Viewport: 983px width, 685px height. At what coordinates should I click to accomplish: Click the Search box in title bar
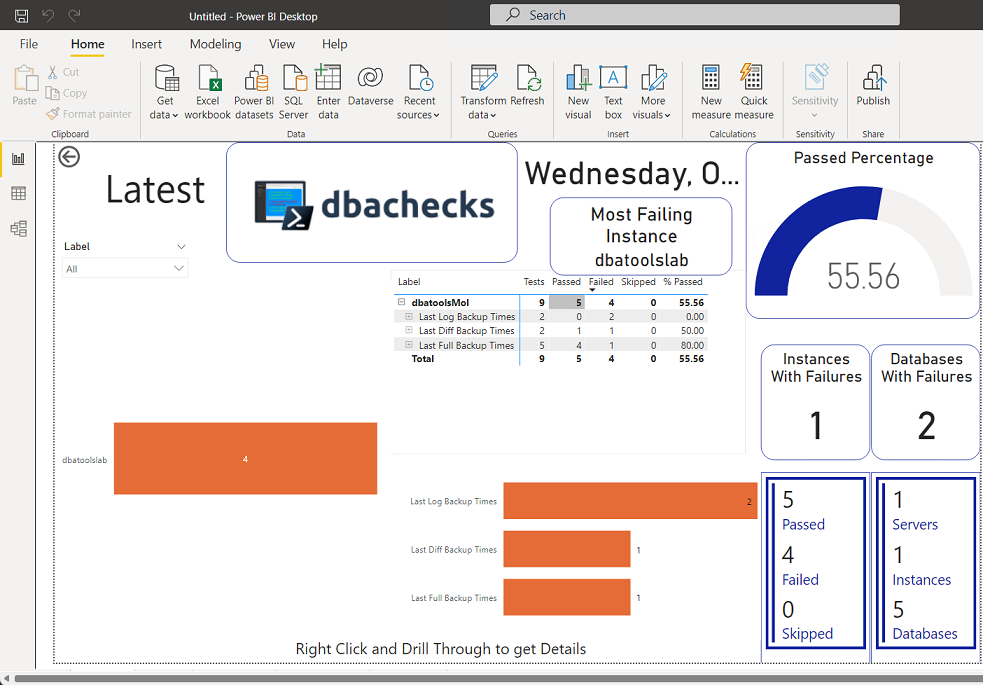pos(695,15)
